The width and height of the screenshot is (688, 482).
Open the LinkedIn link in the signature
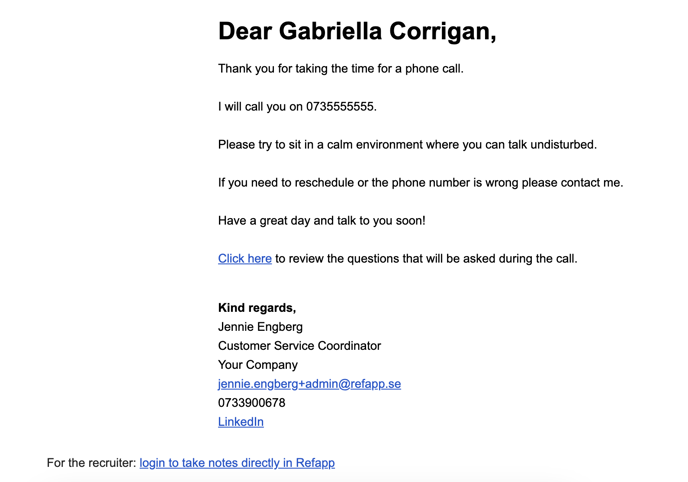[x=241, y=421]
